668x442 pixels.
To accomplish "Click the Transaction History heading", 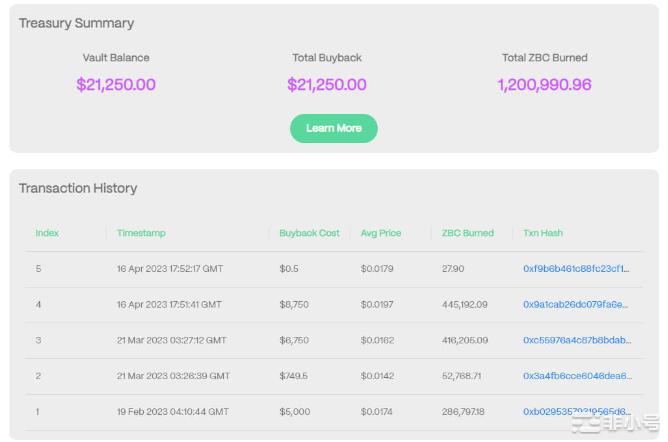I will 78,188.
